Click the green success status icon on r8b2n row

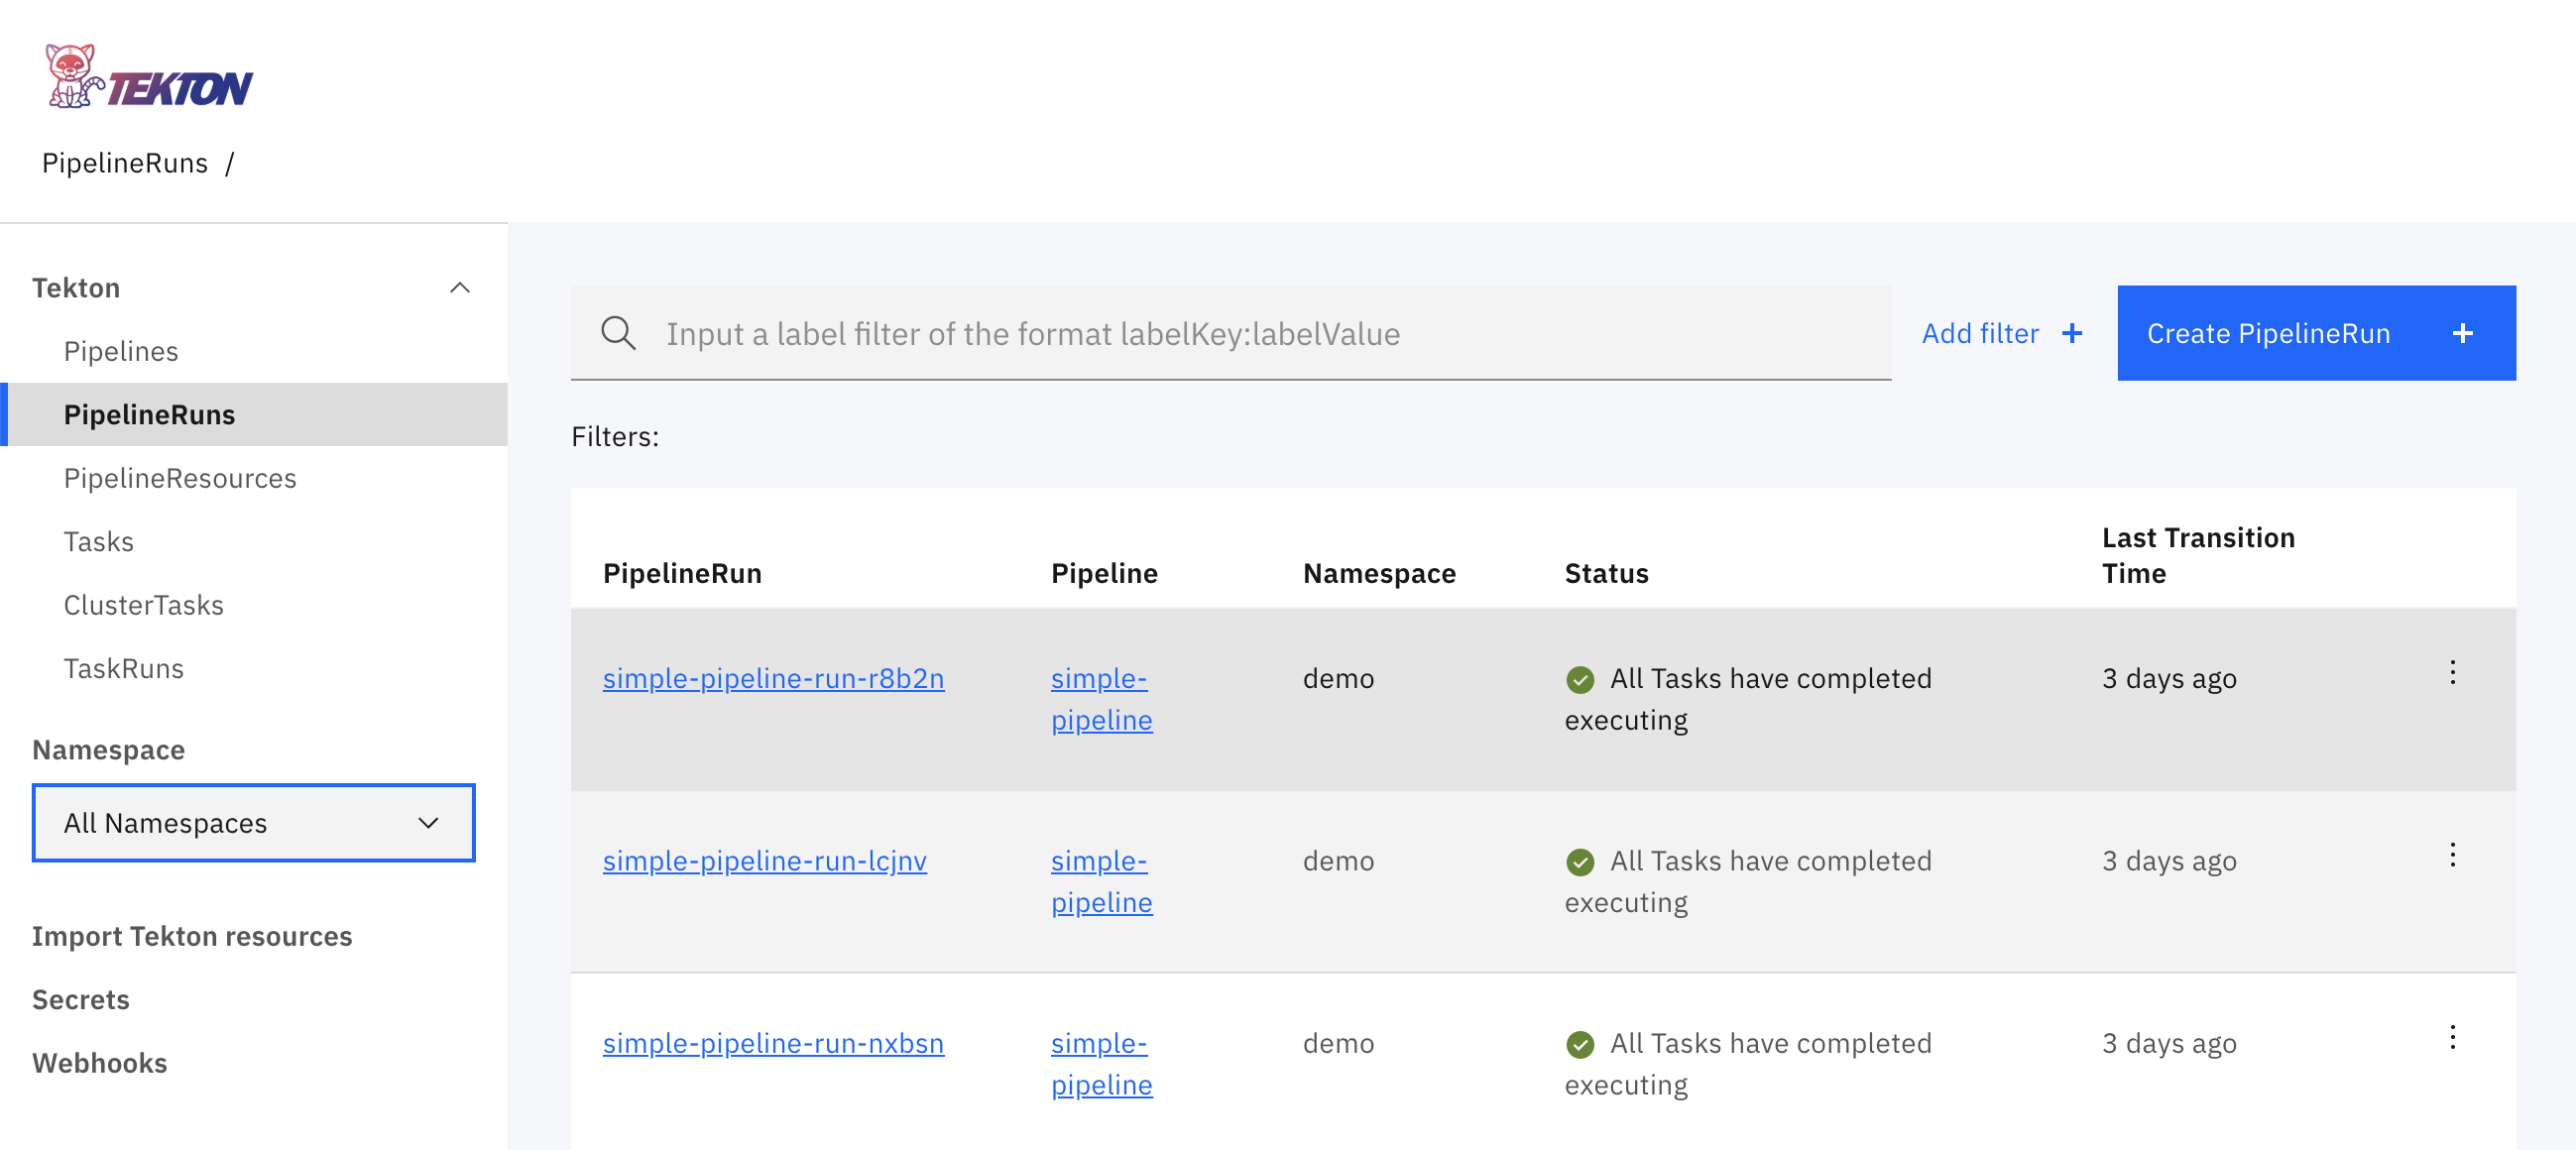[x=1580, y=679]
